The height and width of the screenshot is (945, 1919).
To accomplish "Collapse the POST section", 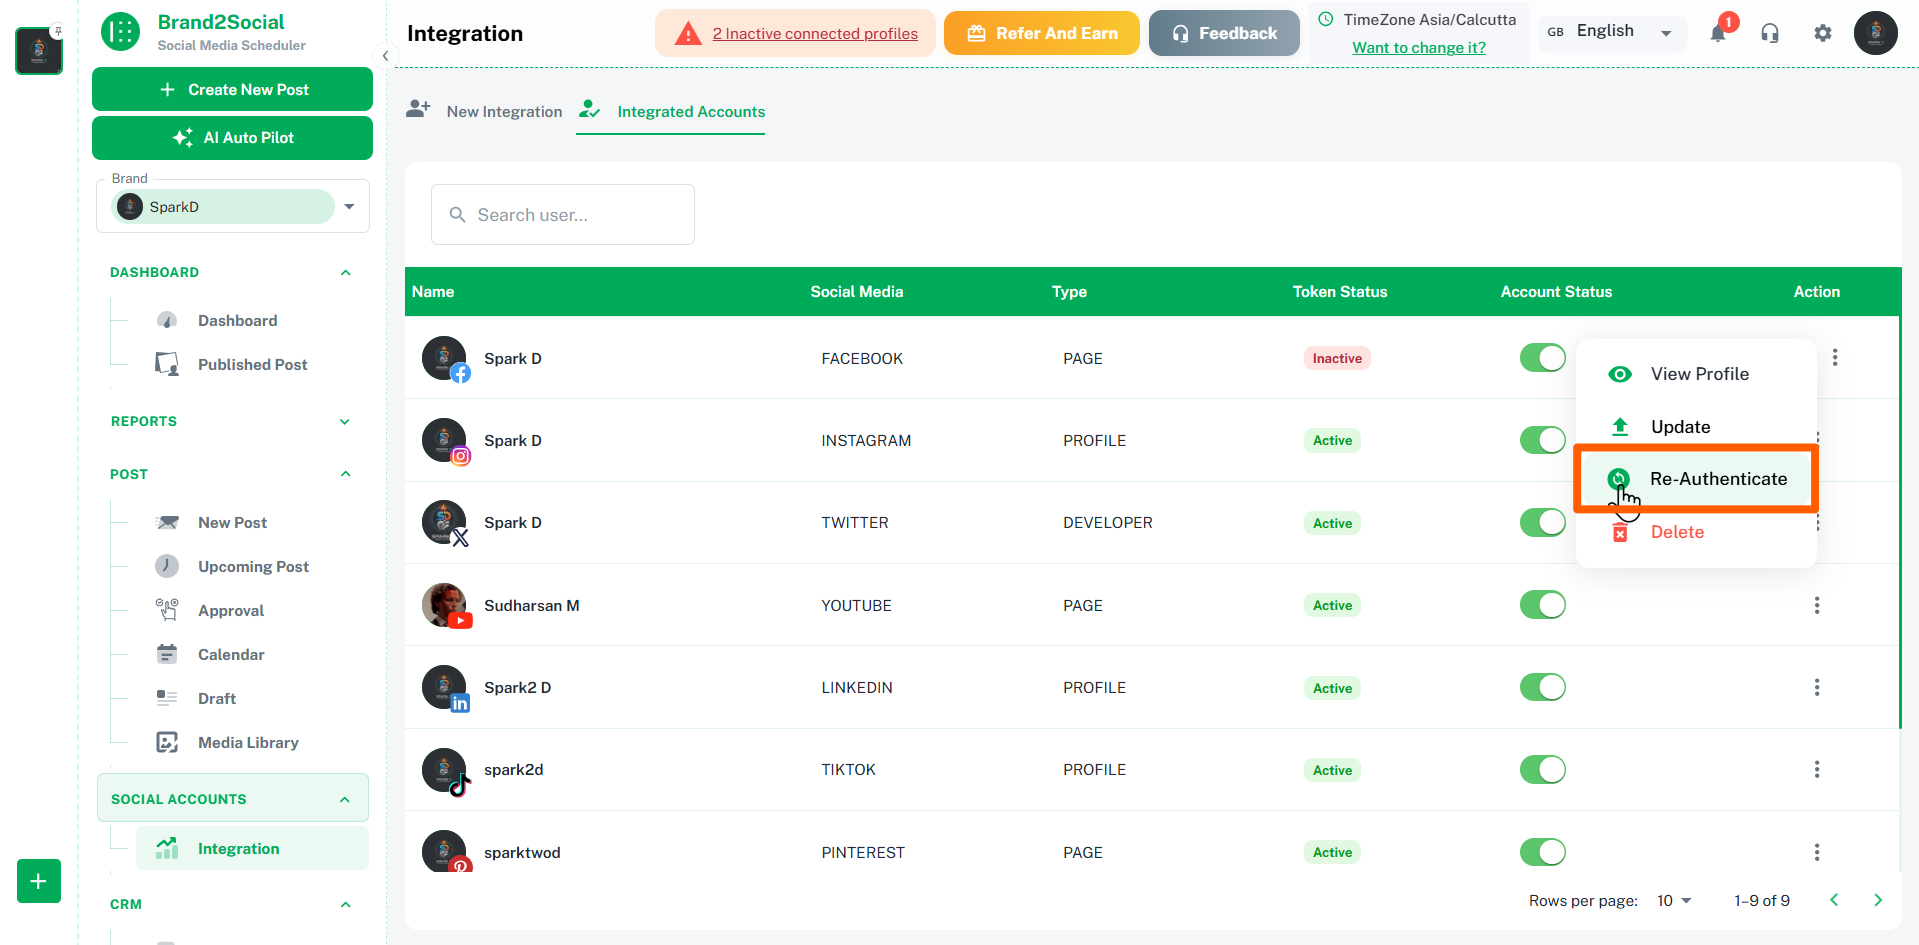I will (x=345, y=474).
